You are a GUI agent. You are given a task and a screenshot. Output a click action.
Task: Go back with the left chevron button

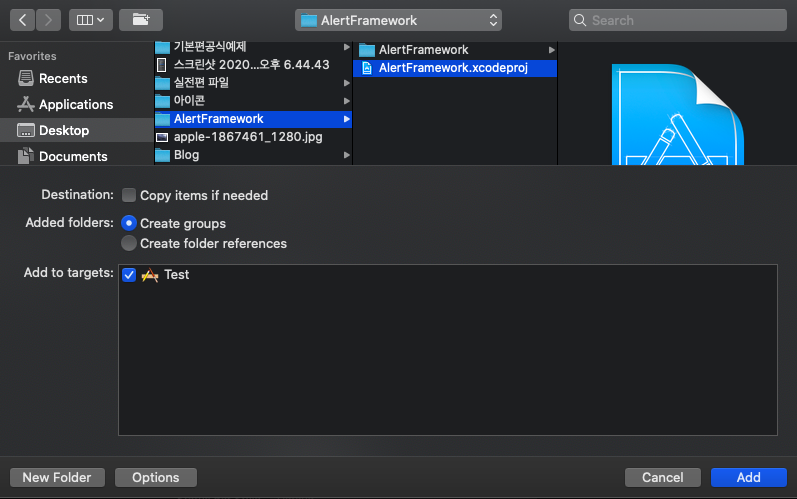click(22, 20)
